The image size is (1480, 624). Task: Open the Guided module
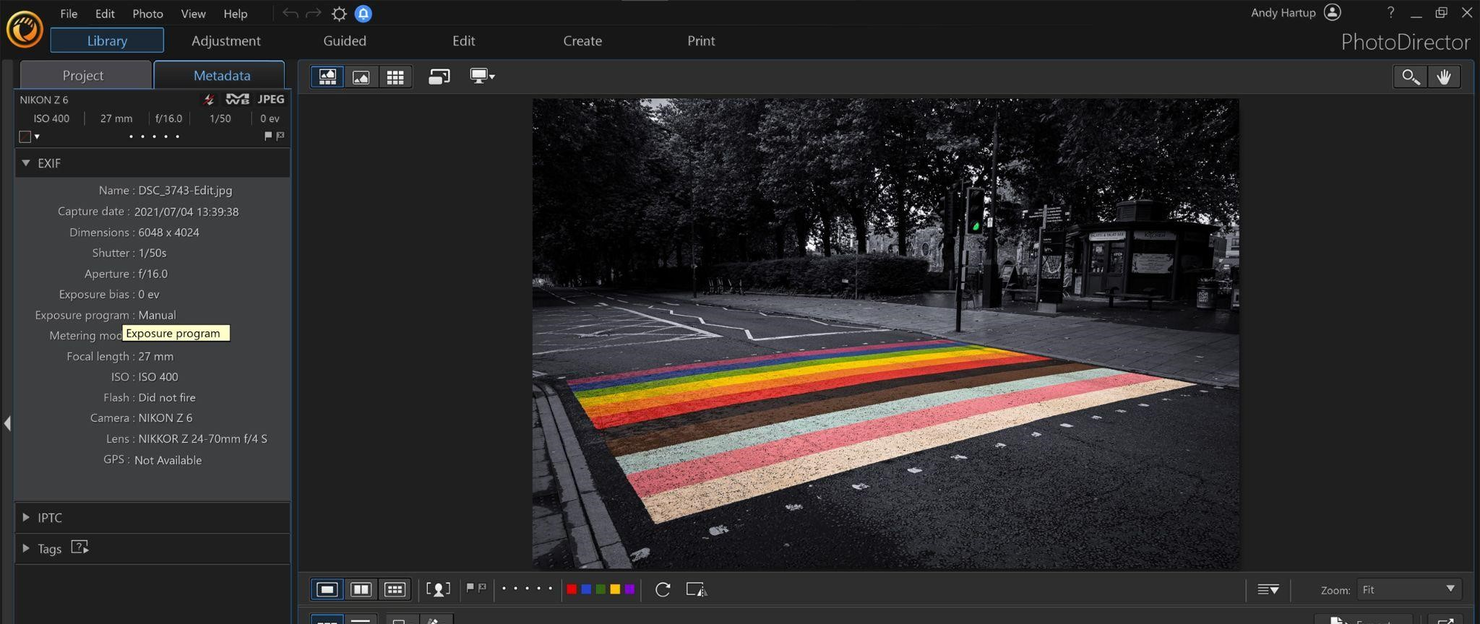[345, 41]
